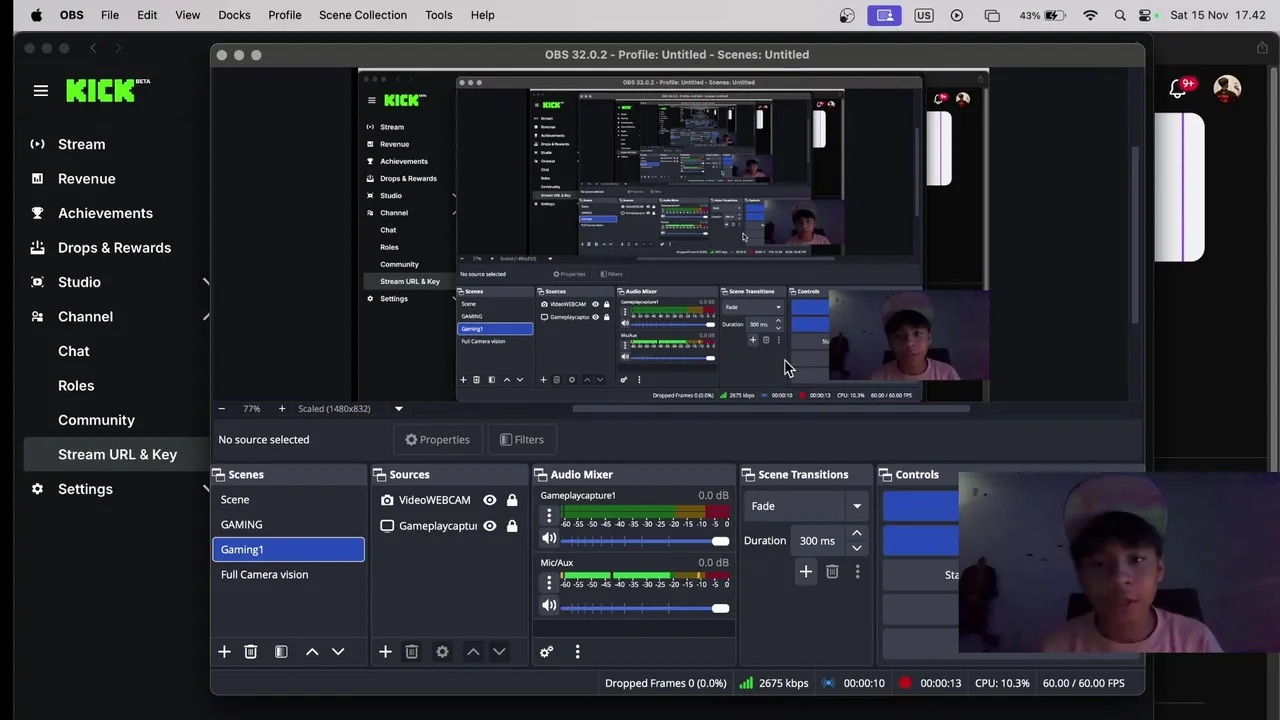Open Gameplaycapture1 audio options dots
This screenshot has height=720, width=1280.
(x=548, y=516)
